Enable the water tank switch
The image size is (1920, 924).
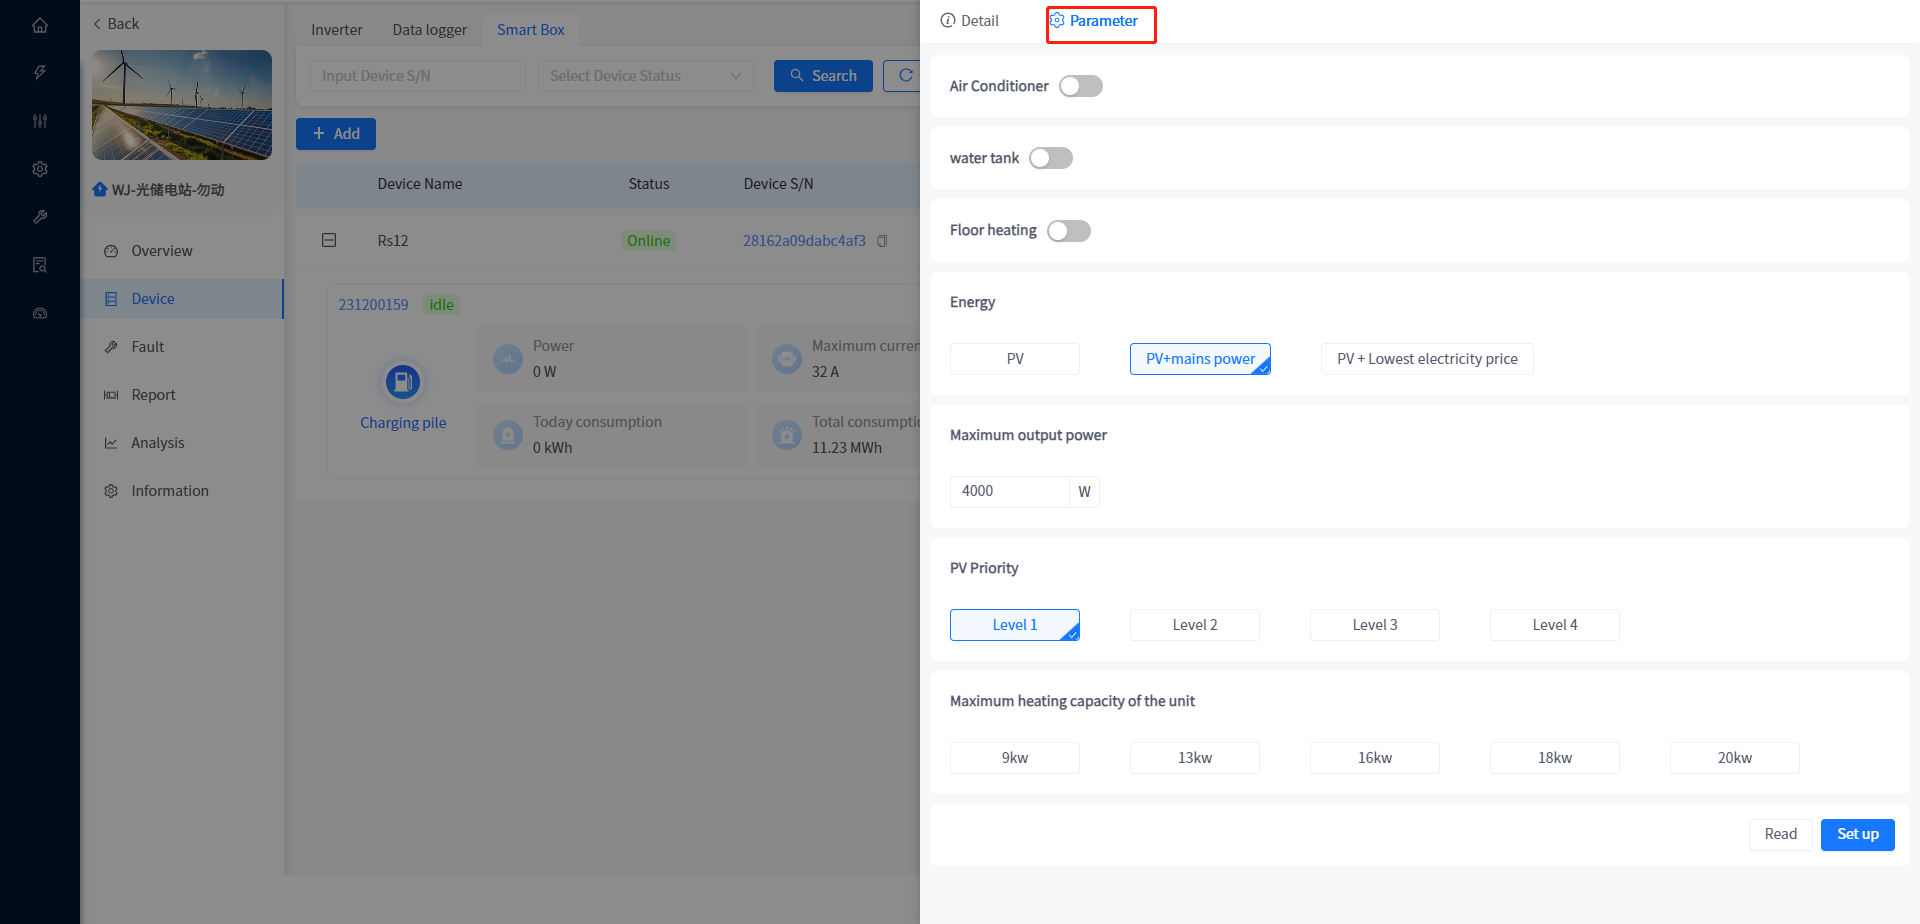pyautogui.click(x=1050, y=158)
